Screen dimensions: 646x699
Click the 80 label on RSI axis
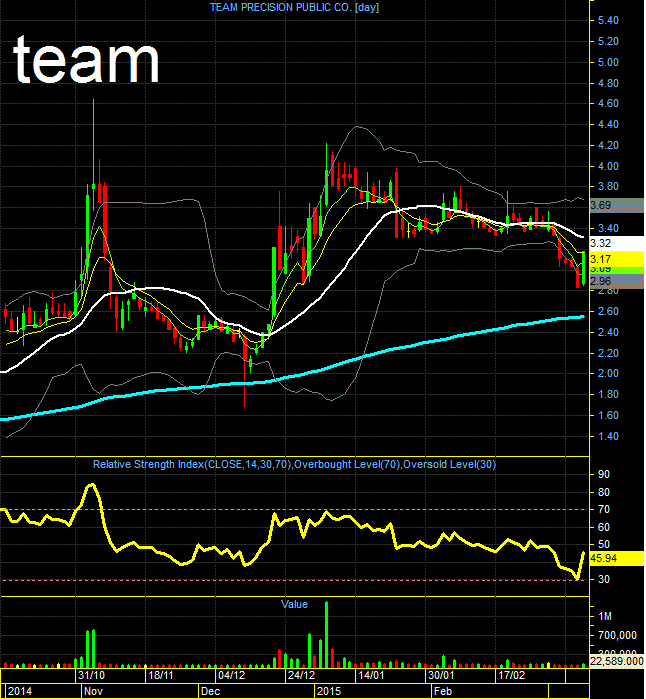(x=604, y=493)
